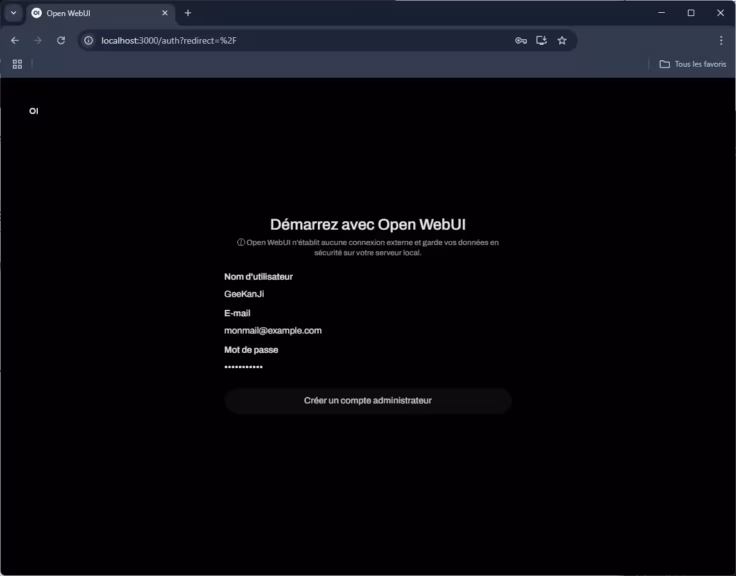Open the Chrome three-dot menu

721,40
